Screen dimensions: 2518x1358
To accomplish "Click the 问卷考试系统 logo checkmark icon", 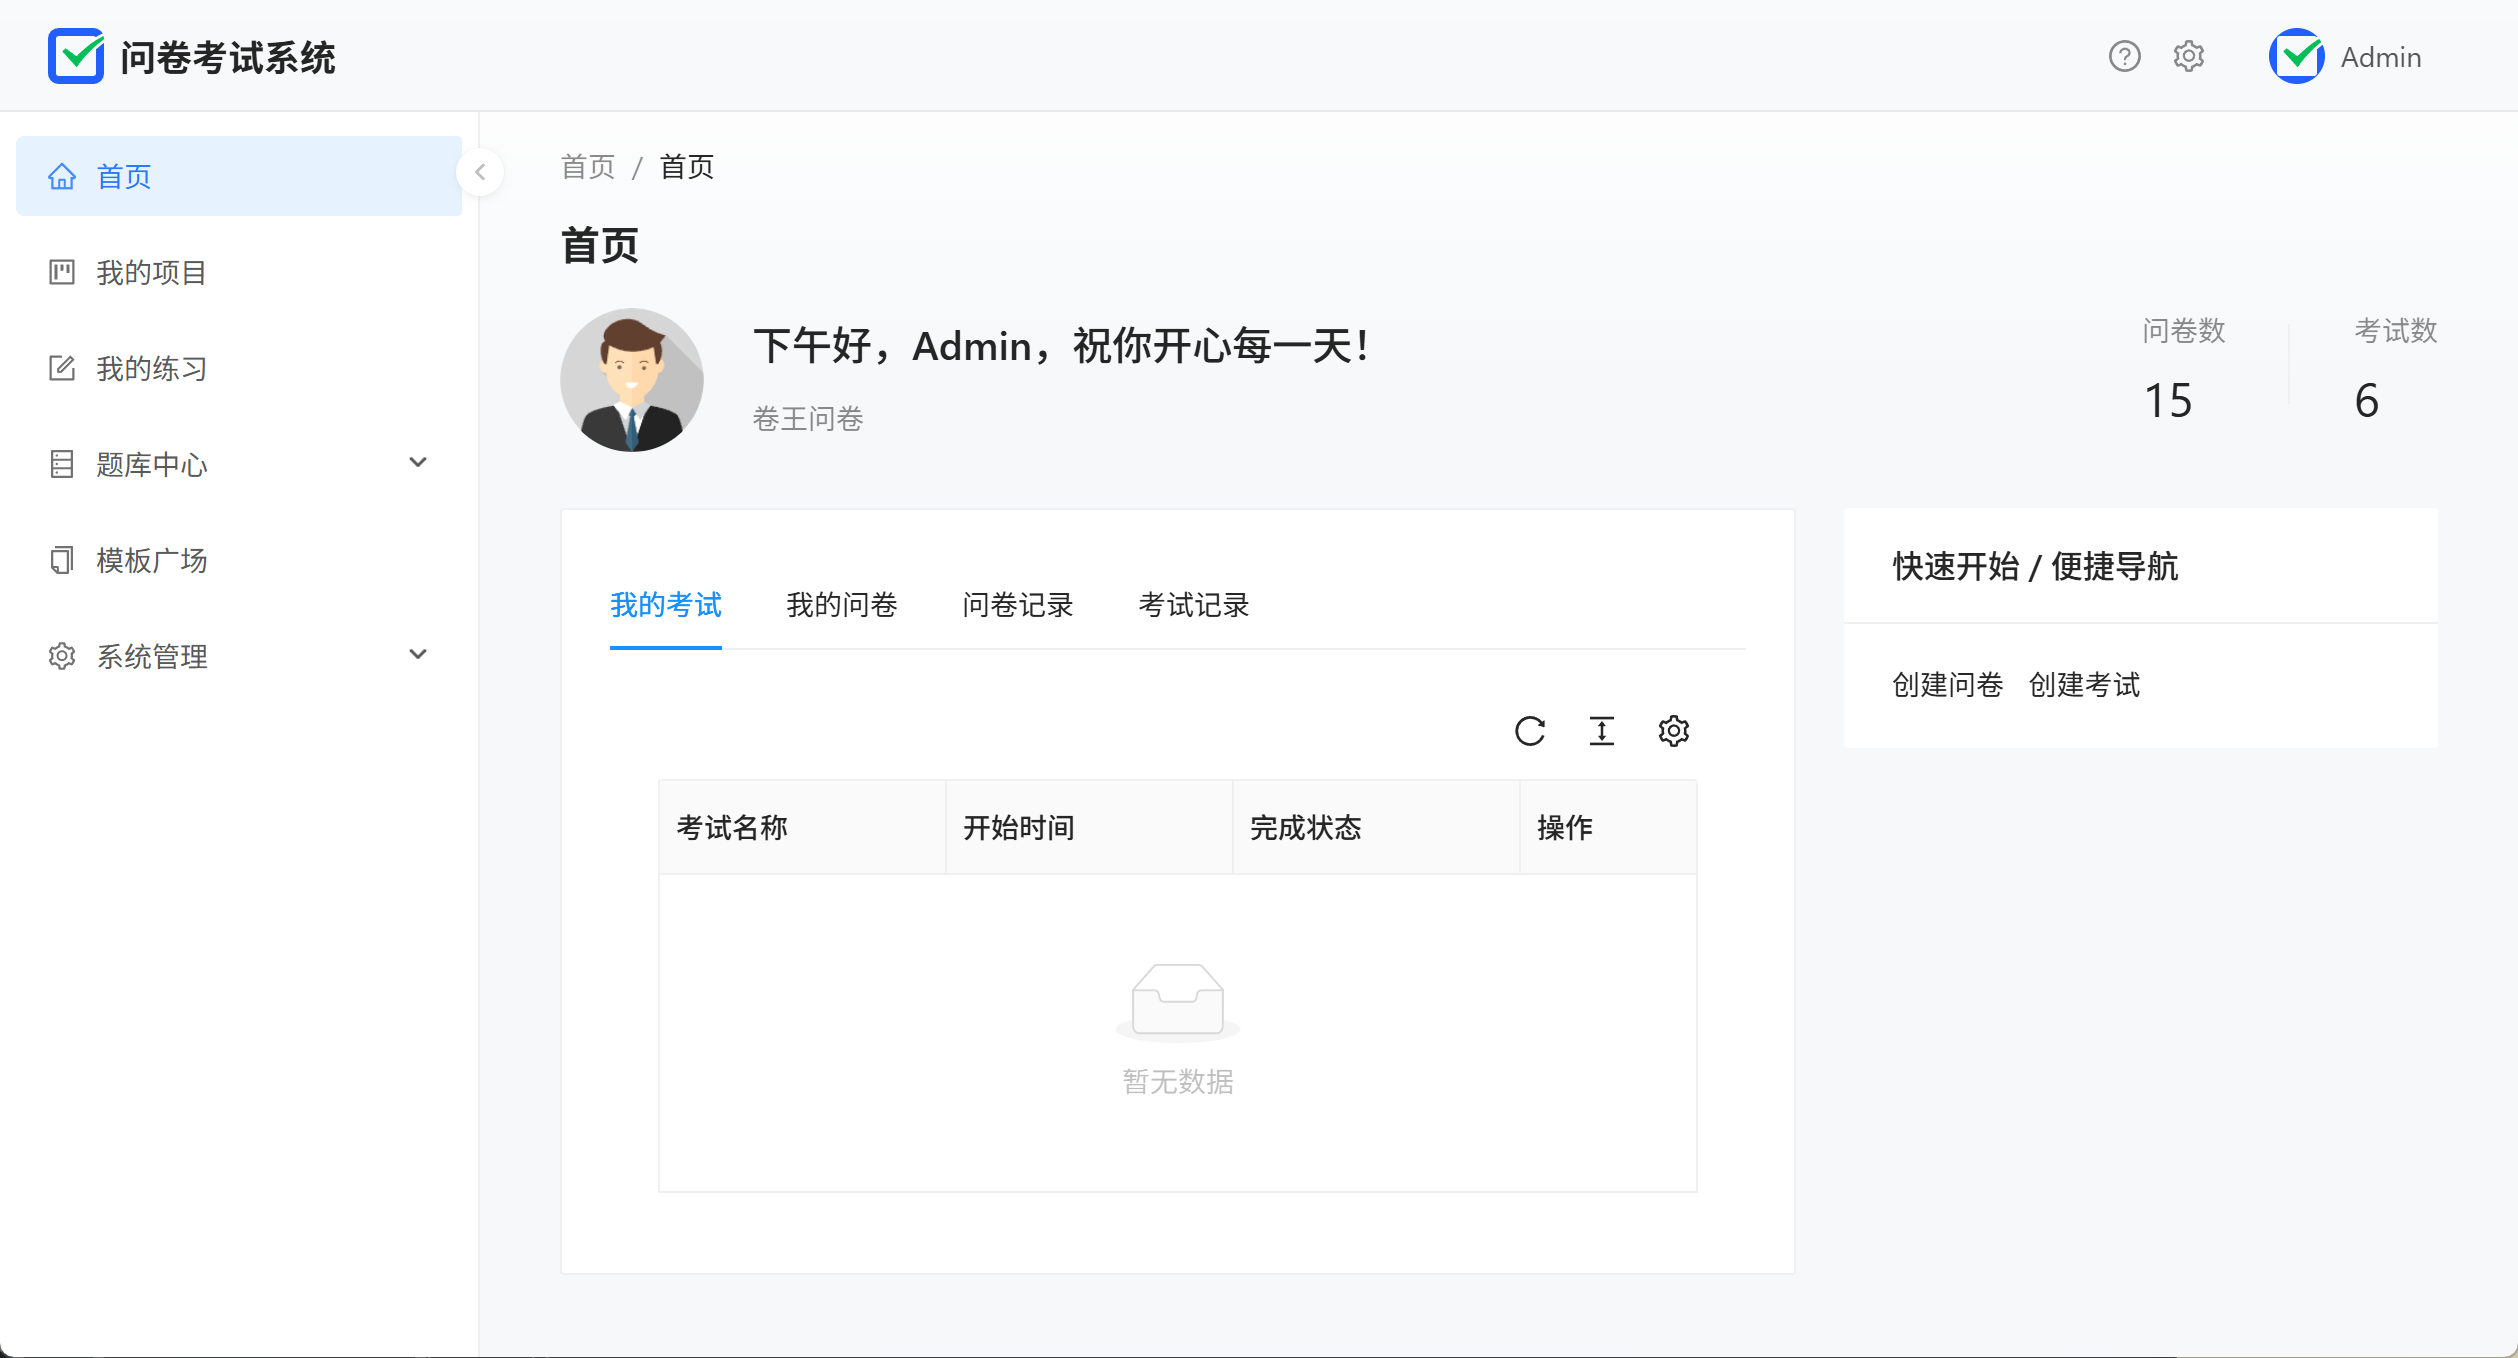I will click(76, 56).
